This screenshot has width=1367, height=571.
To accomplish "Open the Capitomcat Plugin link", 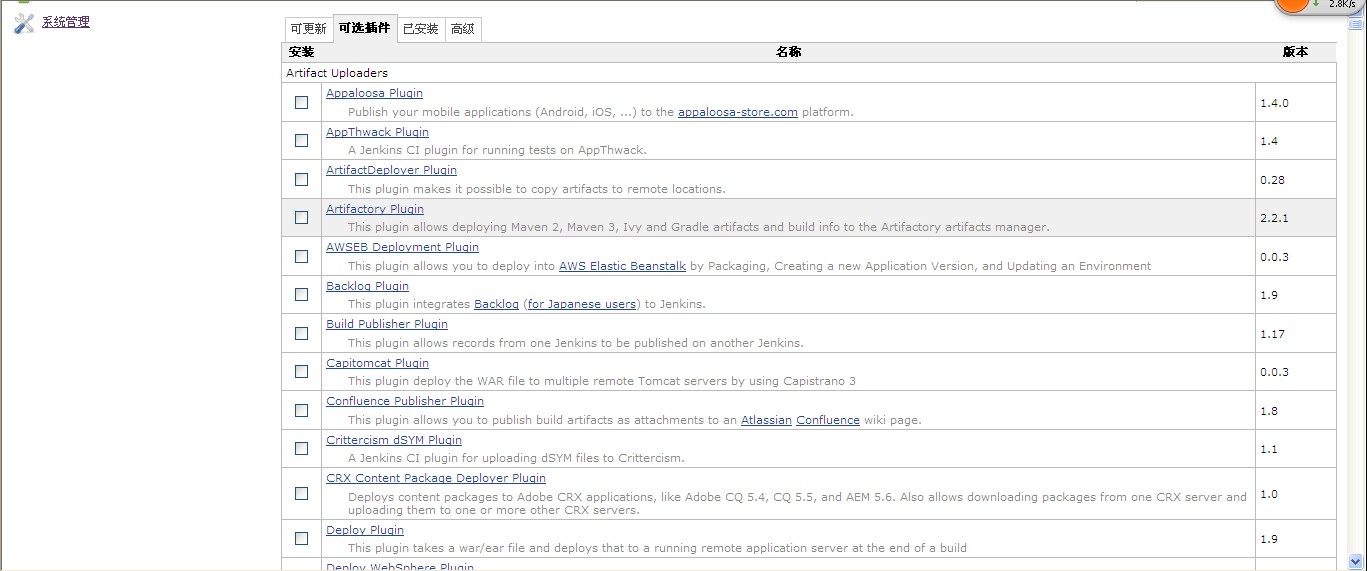I will tap(377, 363).
